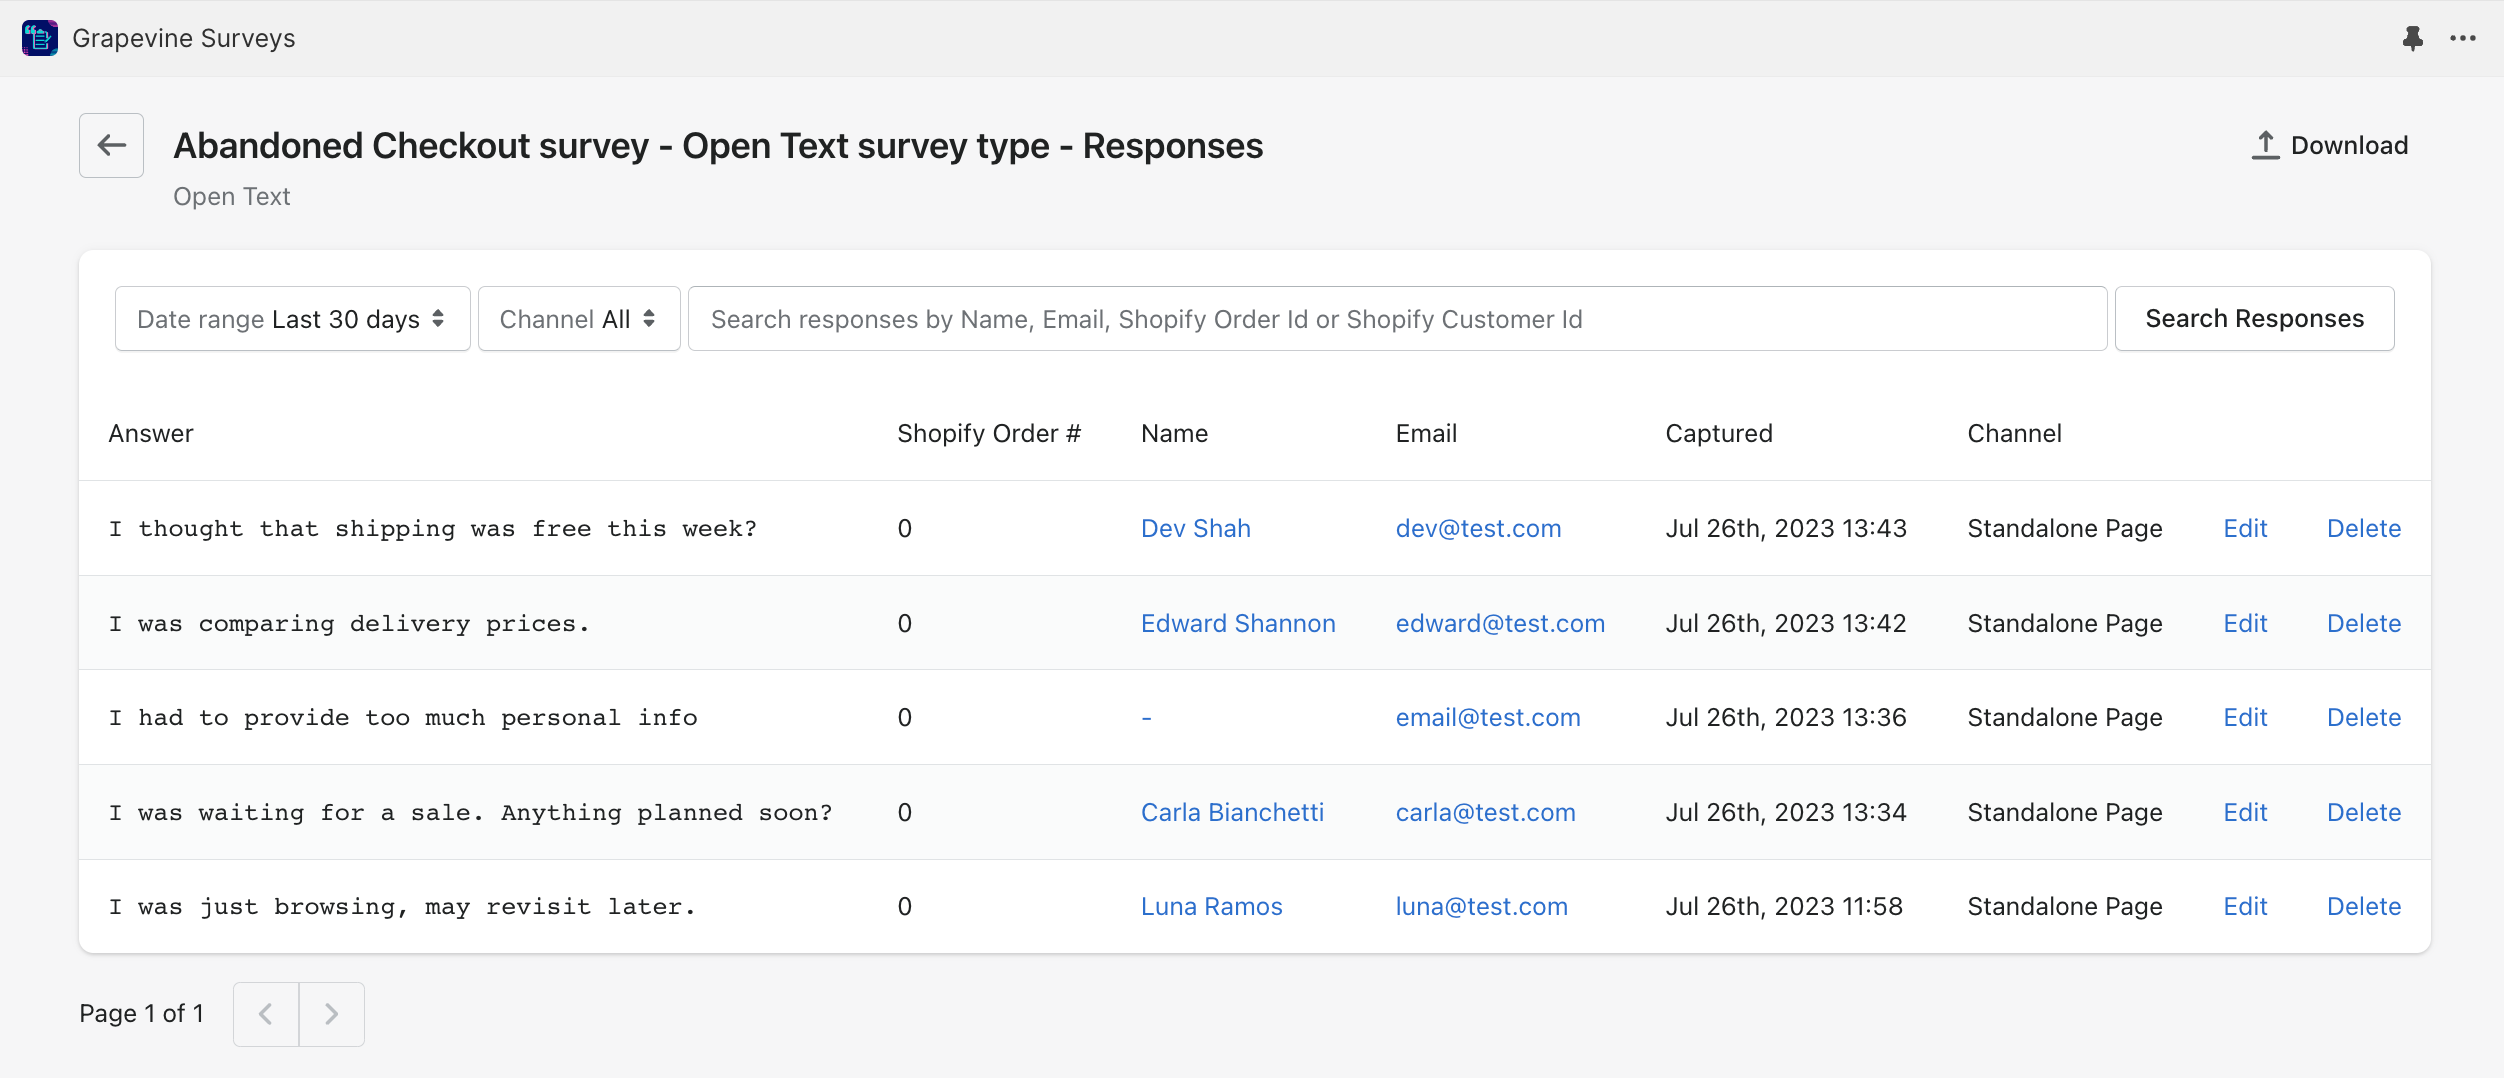Screen dimensions: 2504x1078
Task: Click the edward@test.com email link
Action: pos(1500,623)
